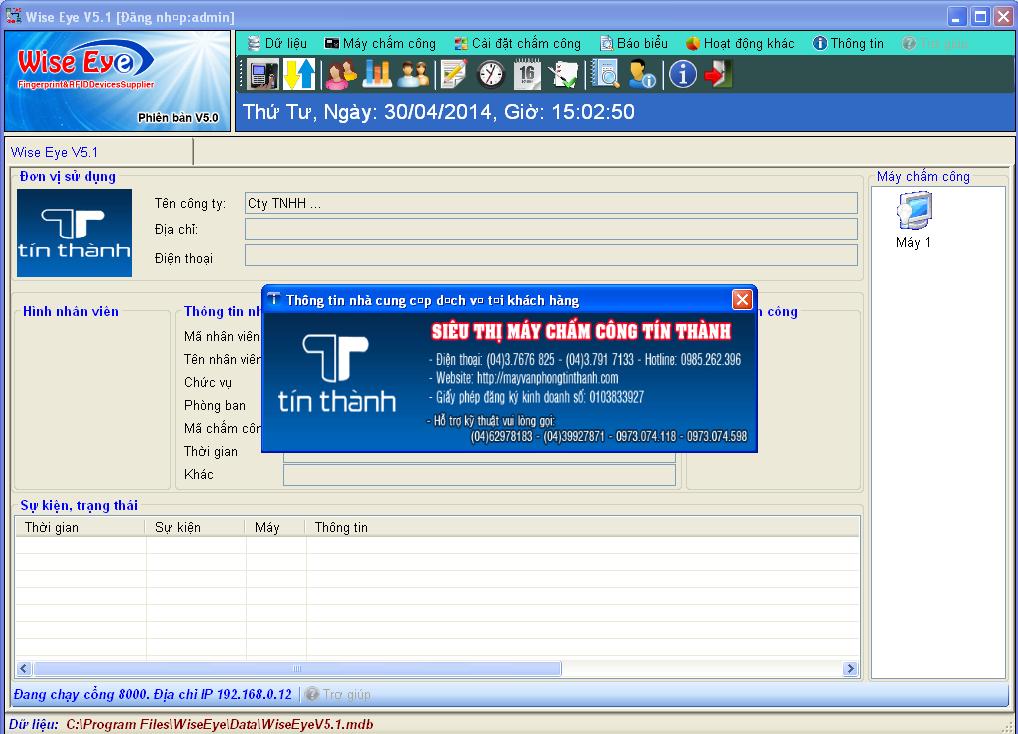Click the Wise Eye logo banner

click(118, 81)
